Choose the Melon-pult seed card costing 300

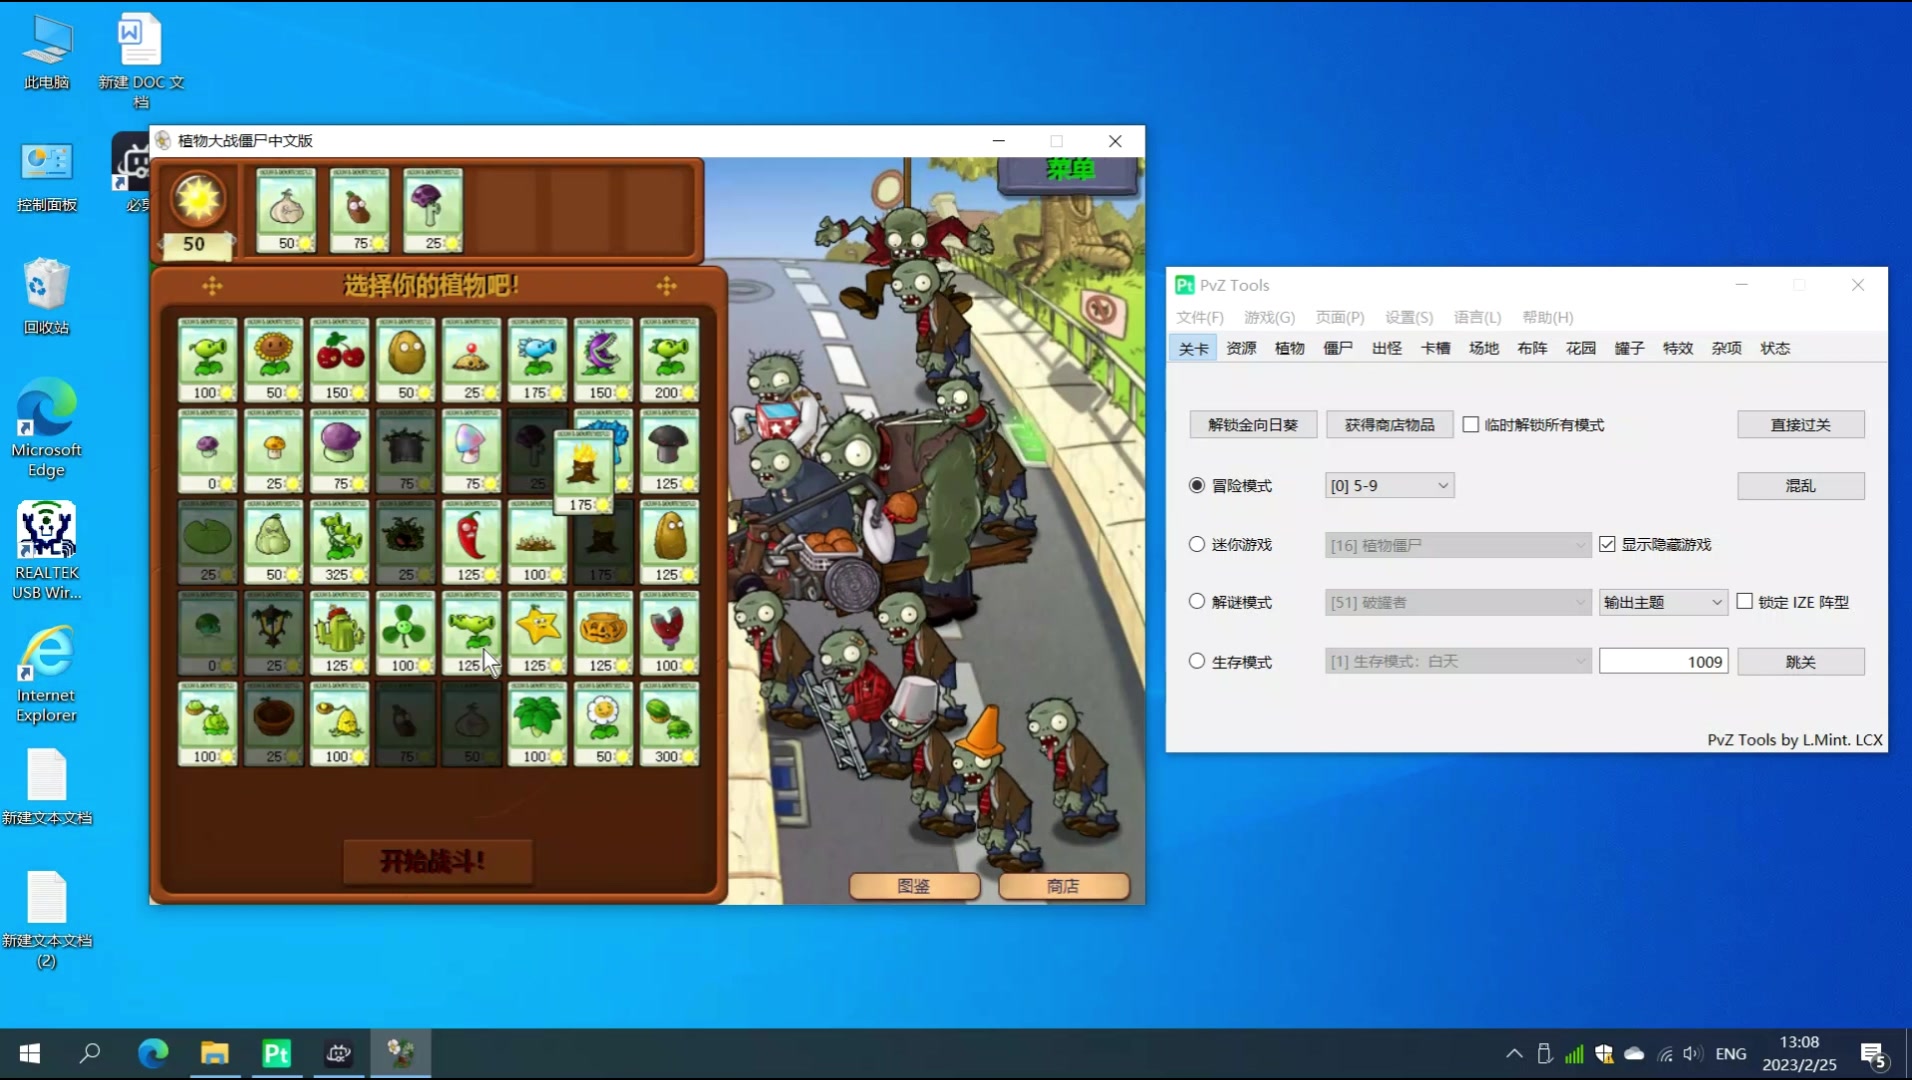click(669, 725)
